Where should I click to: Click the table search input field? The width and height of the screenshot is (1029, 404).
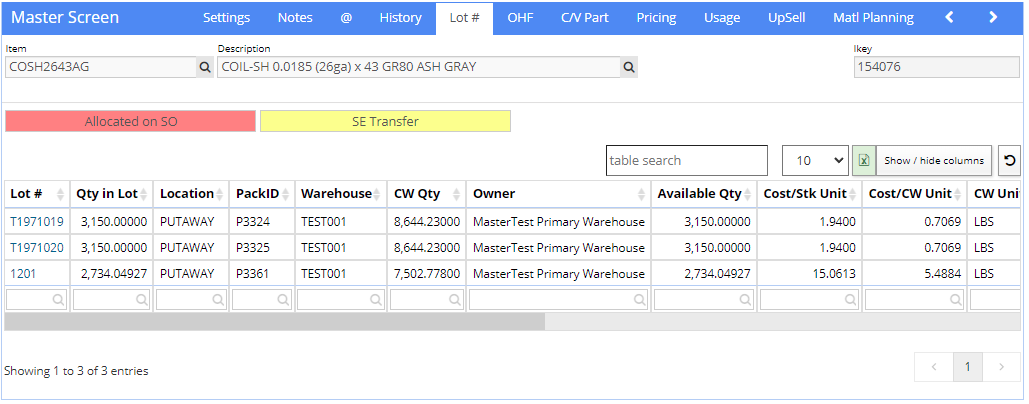click(686, 161)
